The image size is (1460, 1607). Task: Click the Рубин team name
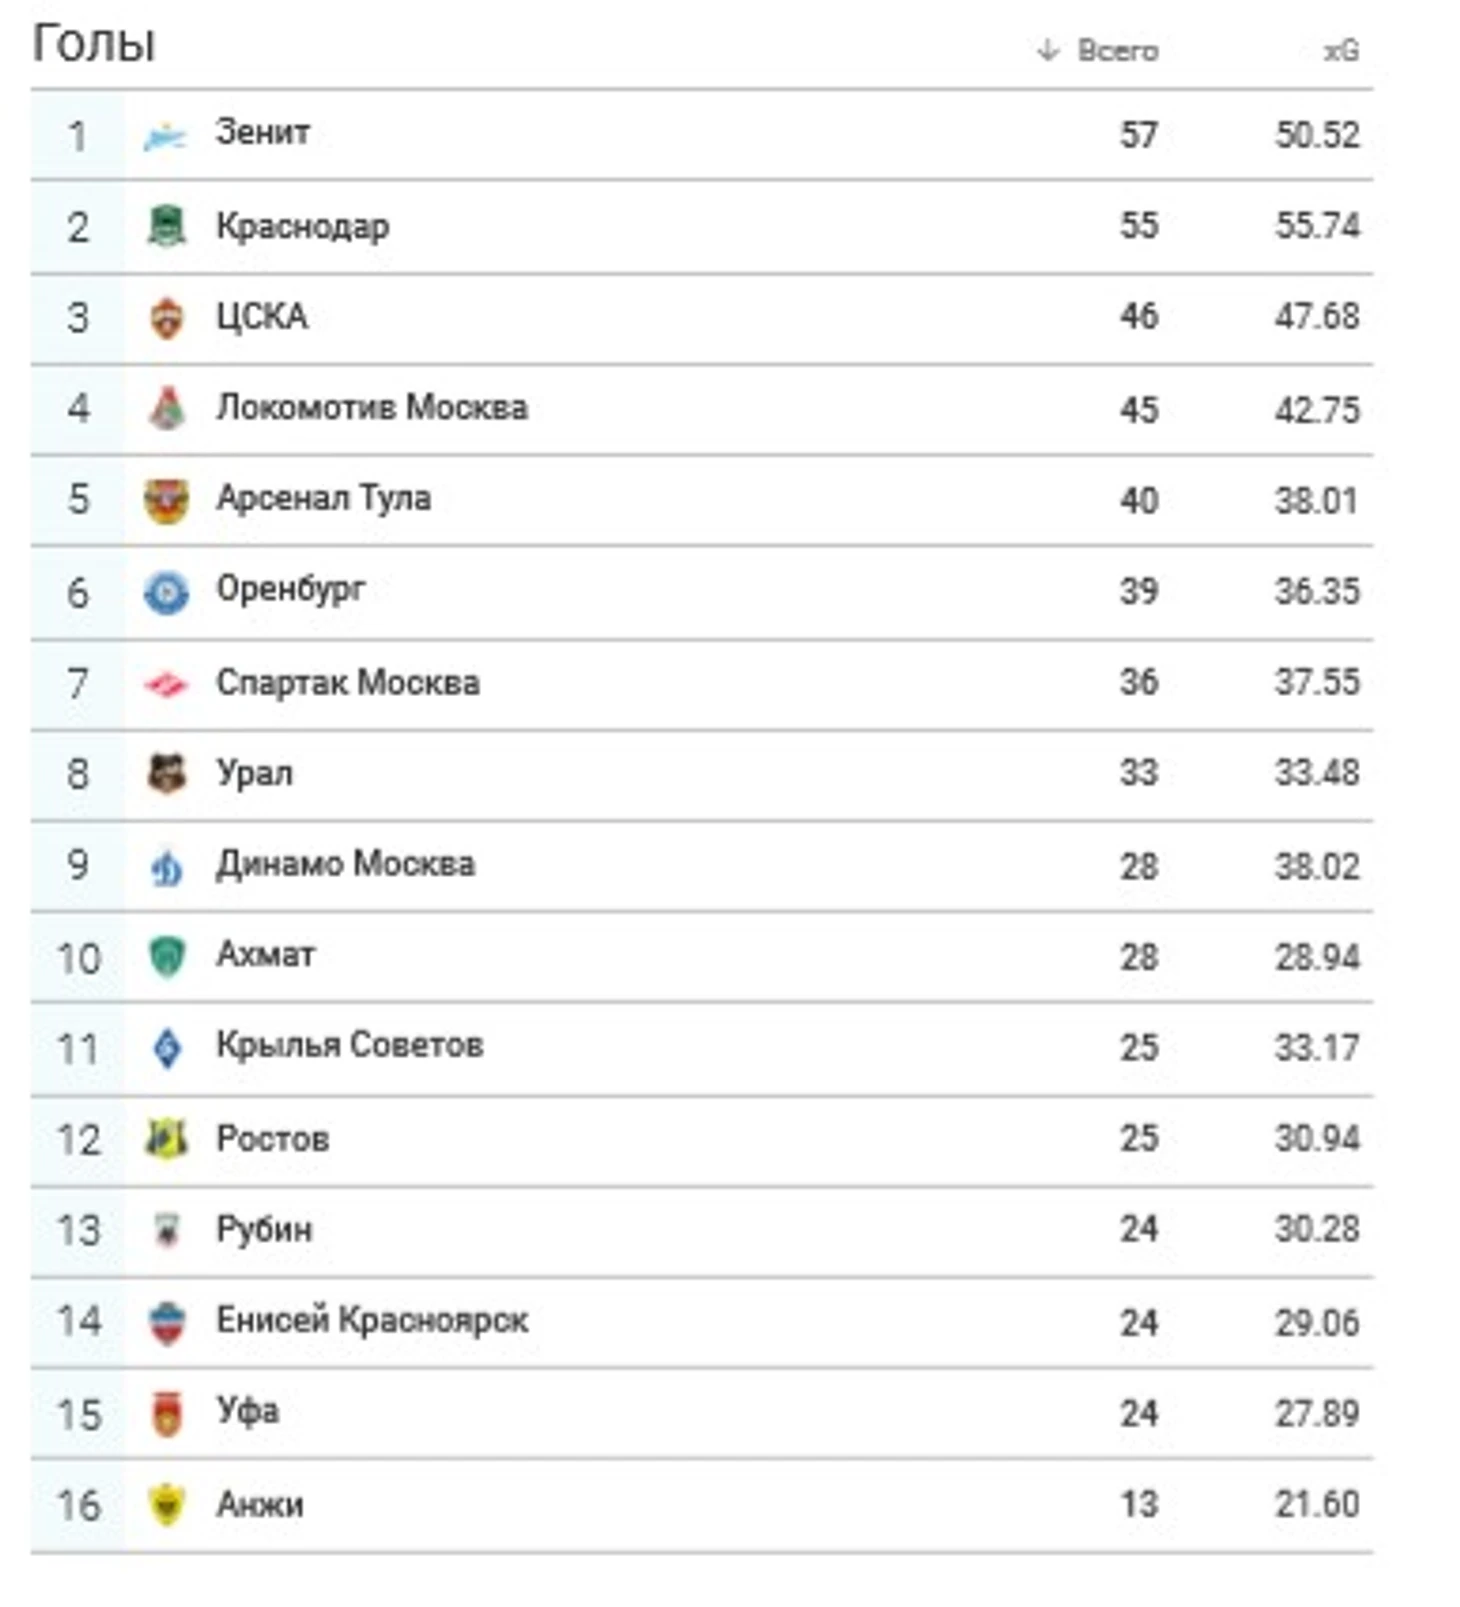[264, 1229]
